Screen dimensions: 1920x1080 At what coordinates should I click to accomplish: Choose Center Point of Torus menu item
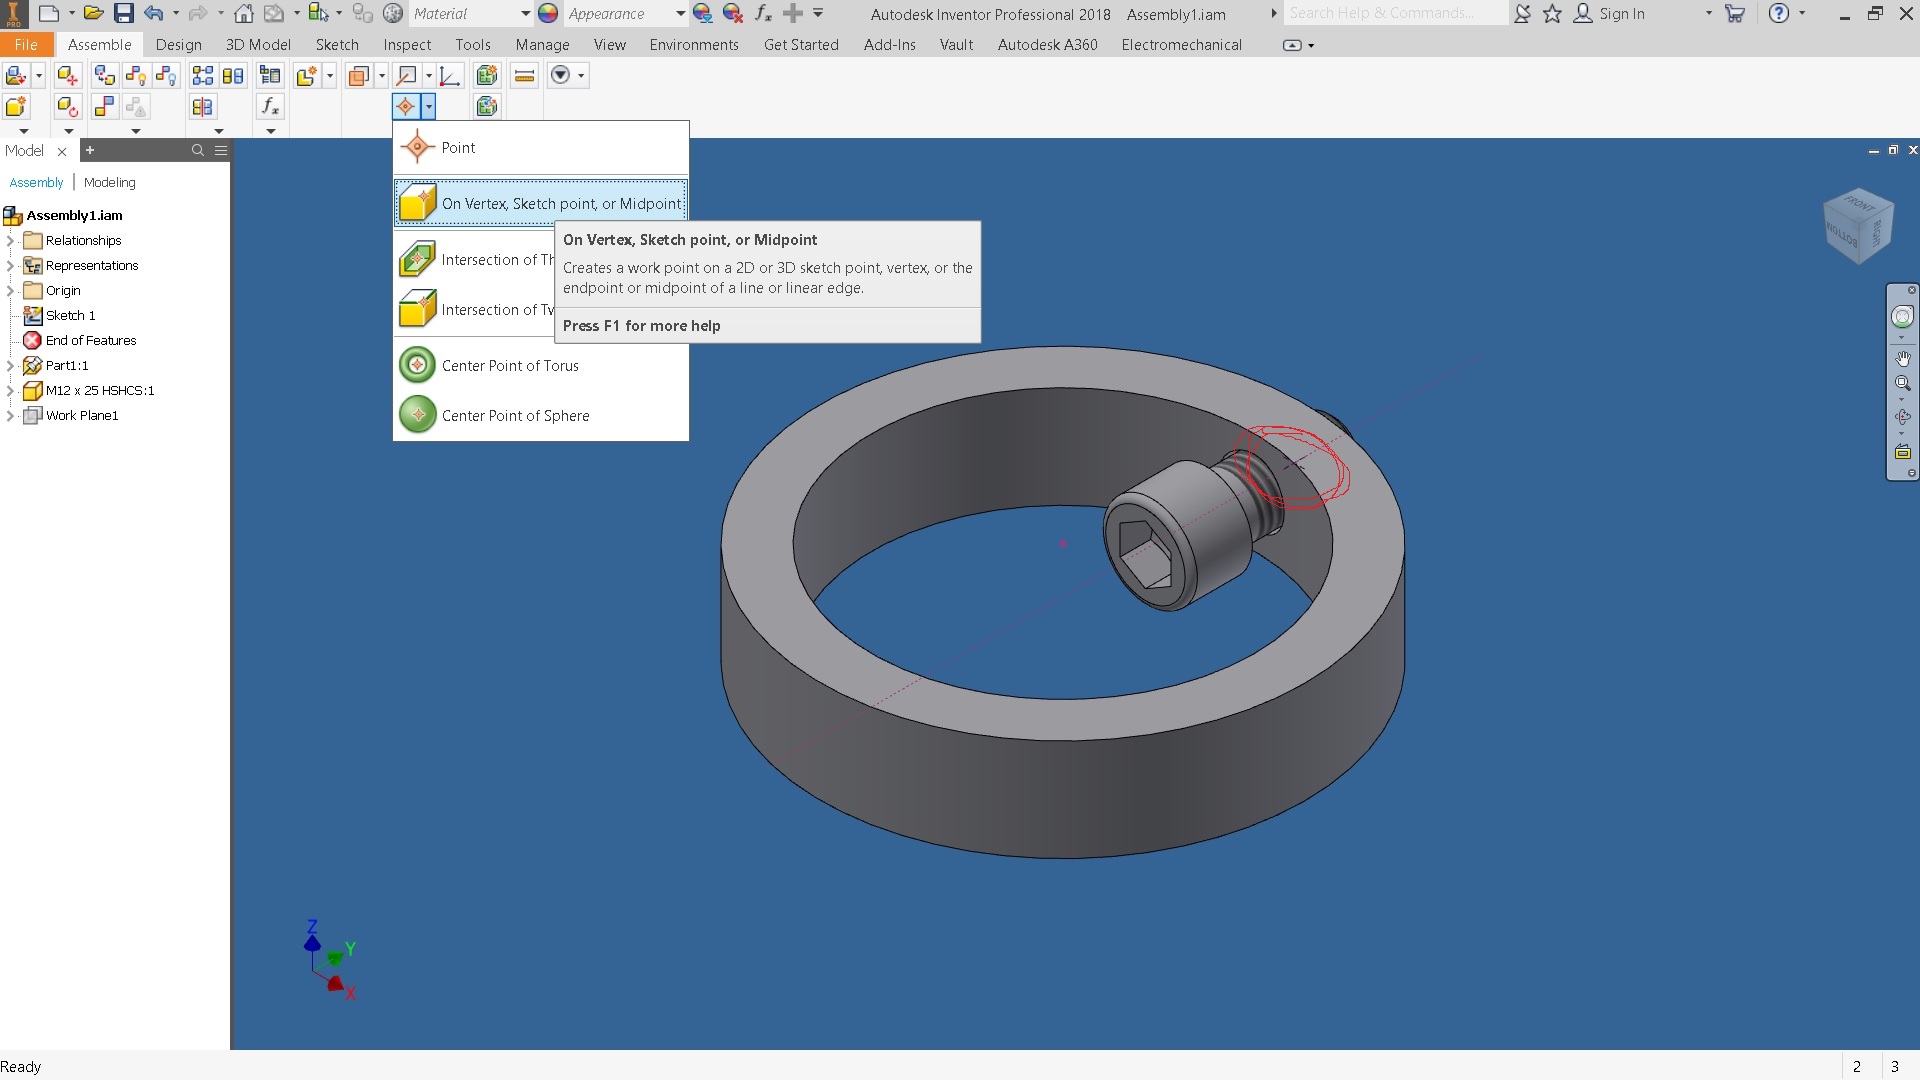tap(510, 366)
